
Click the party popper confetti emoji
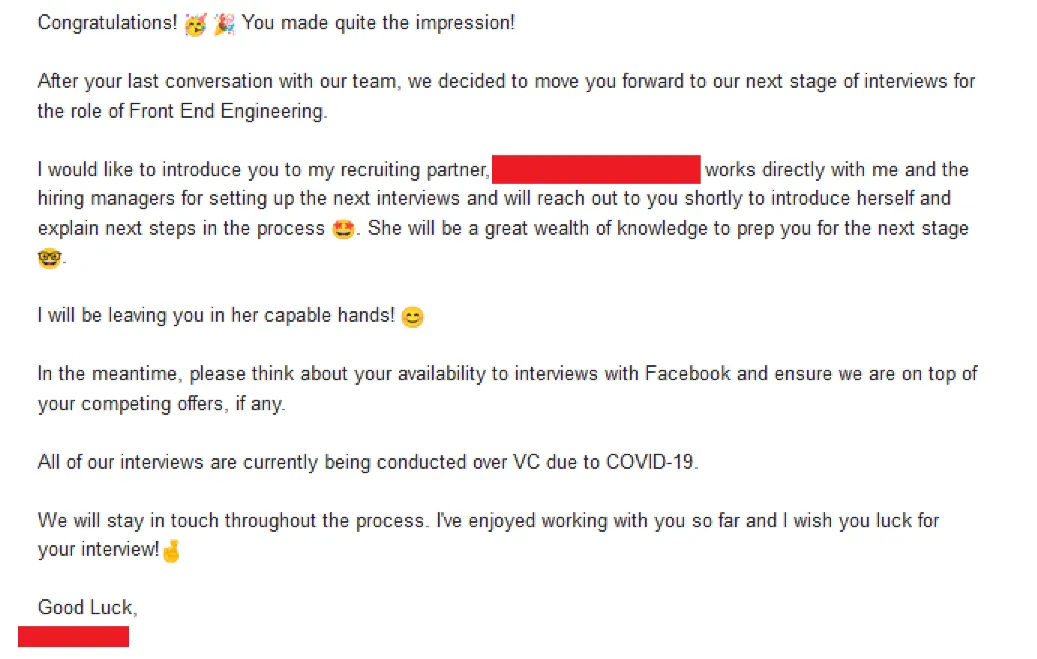224,24
